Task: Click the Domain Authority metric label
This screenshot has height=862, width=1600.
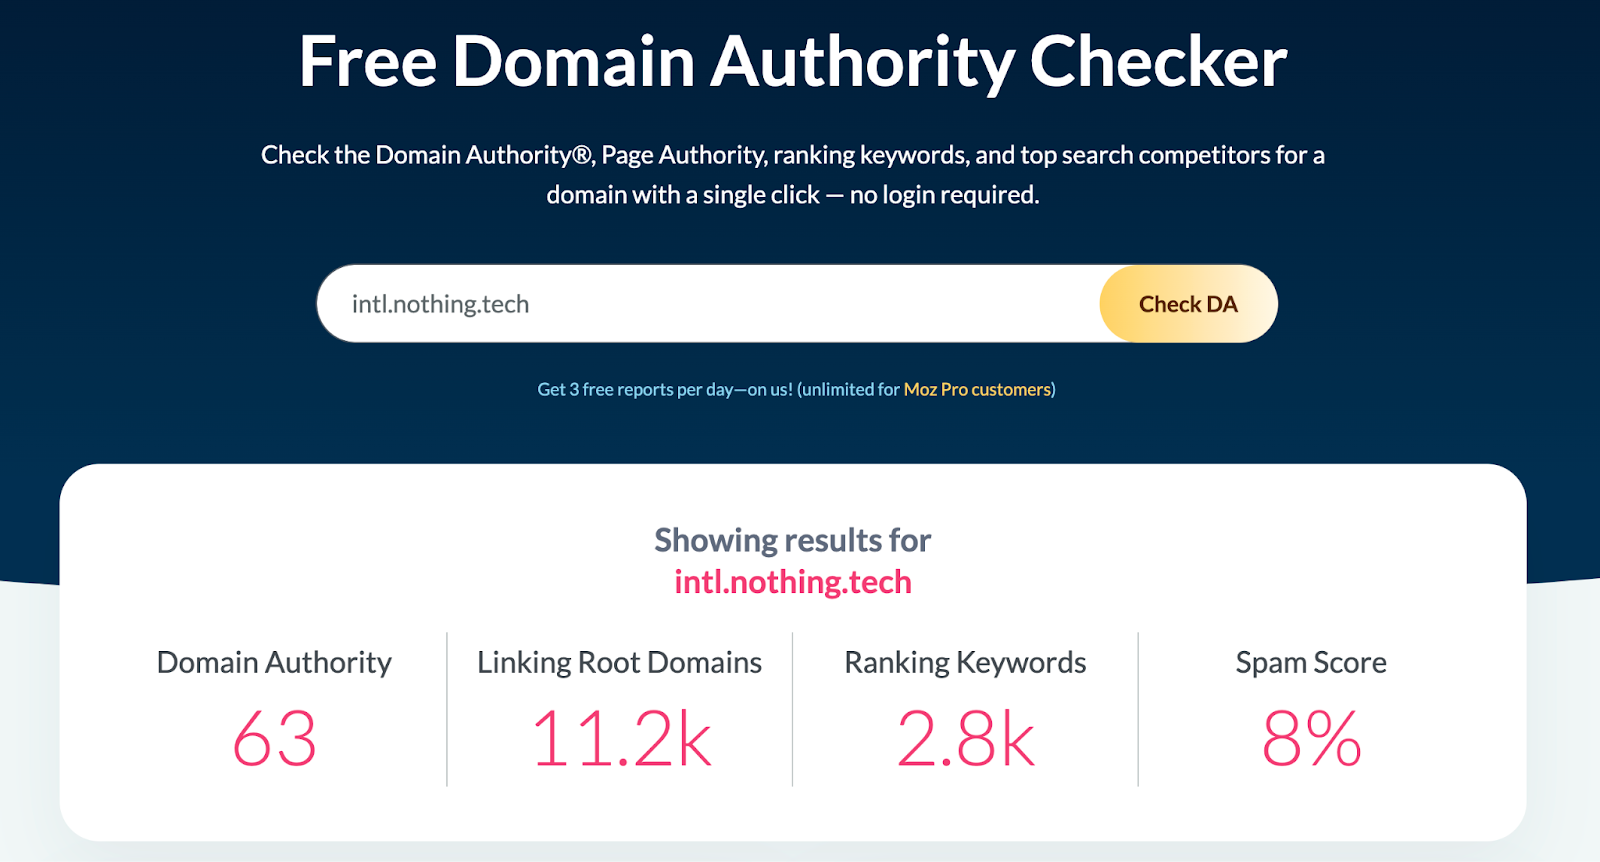Action: coord(274,662)
